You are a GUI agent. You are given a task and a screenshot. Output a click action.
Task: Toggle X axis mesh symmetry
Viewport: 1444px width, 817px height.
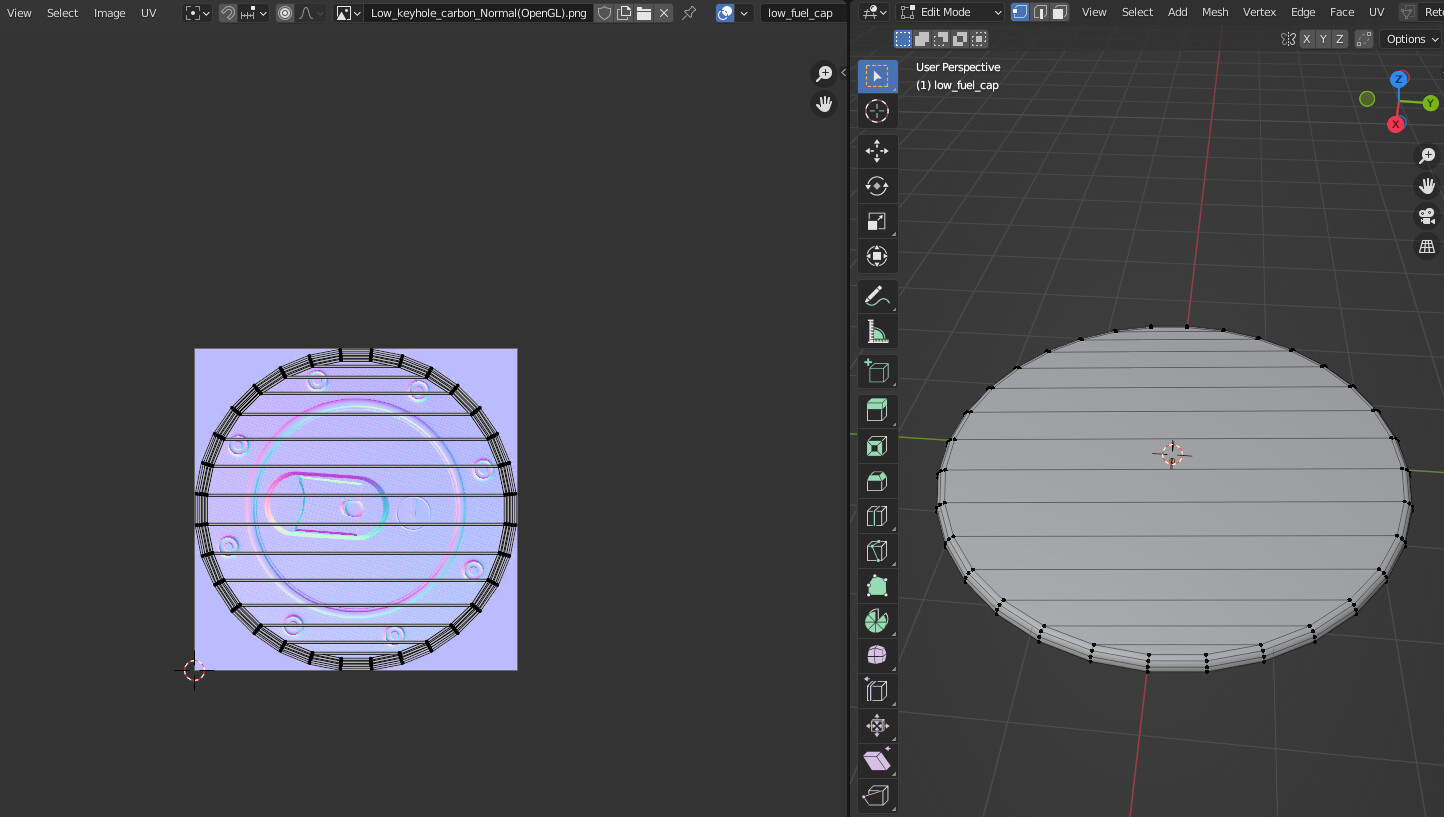[1306, 39]
